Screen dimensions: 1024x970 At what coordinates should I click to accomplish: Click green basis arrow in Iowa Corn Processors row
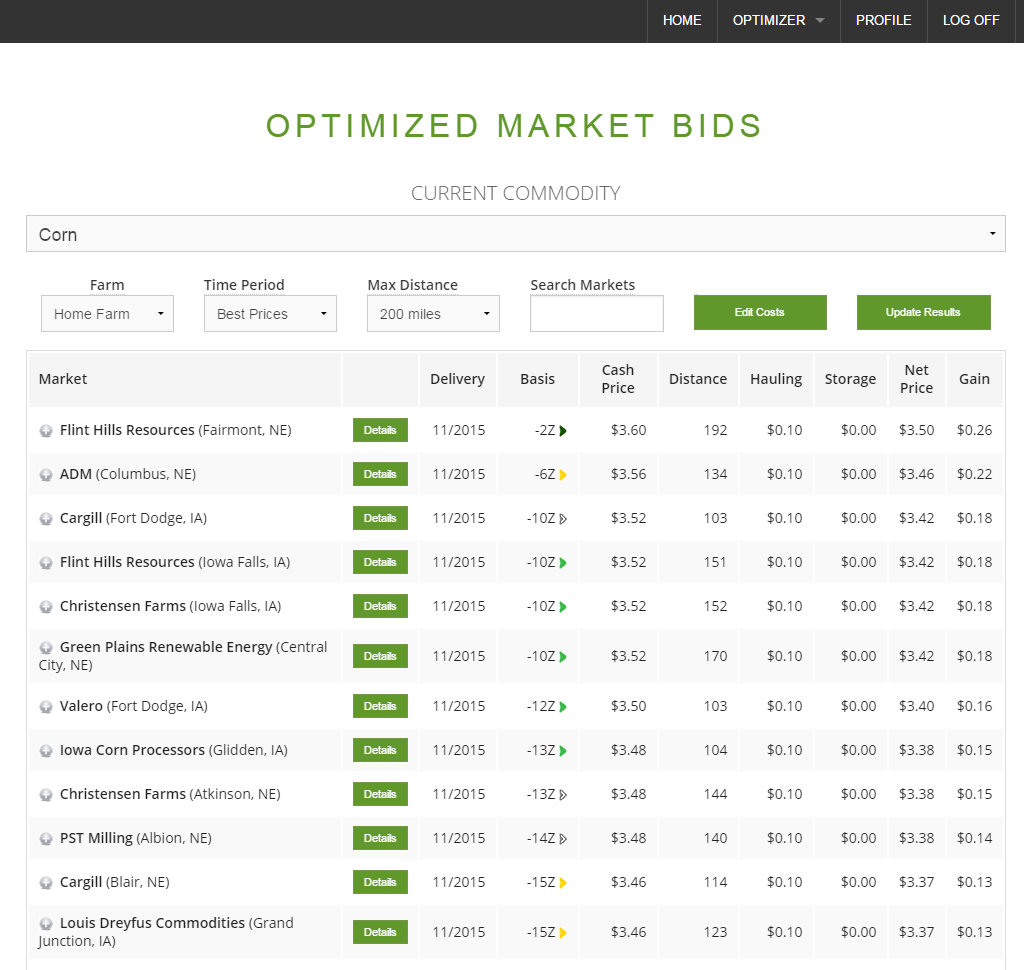click(563, 751)
